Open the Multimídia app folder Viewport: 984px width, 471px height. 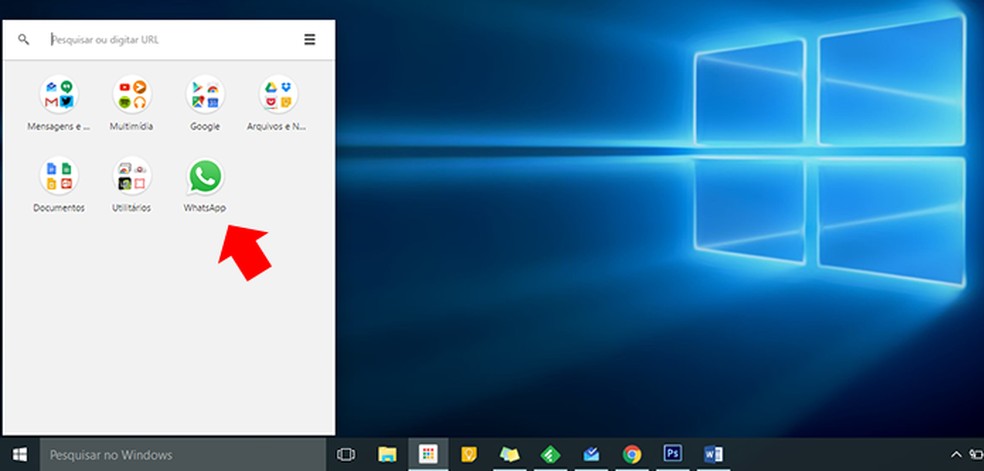pyautogui.click(x=132, y=95)
